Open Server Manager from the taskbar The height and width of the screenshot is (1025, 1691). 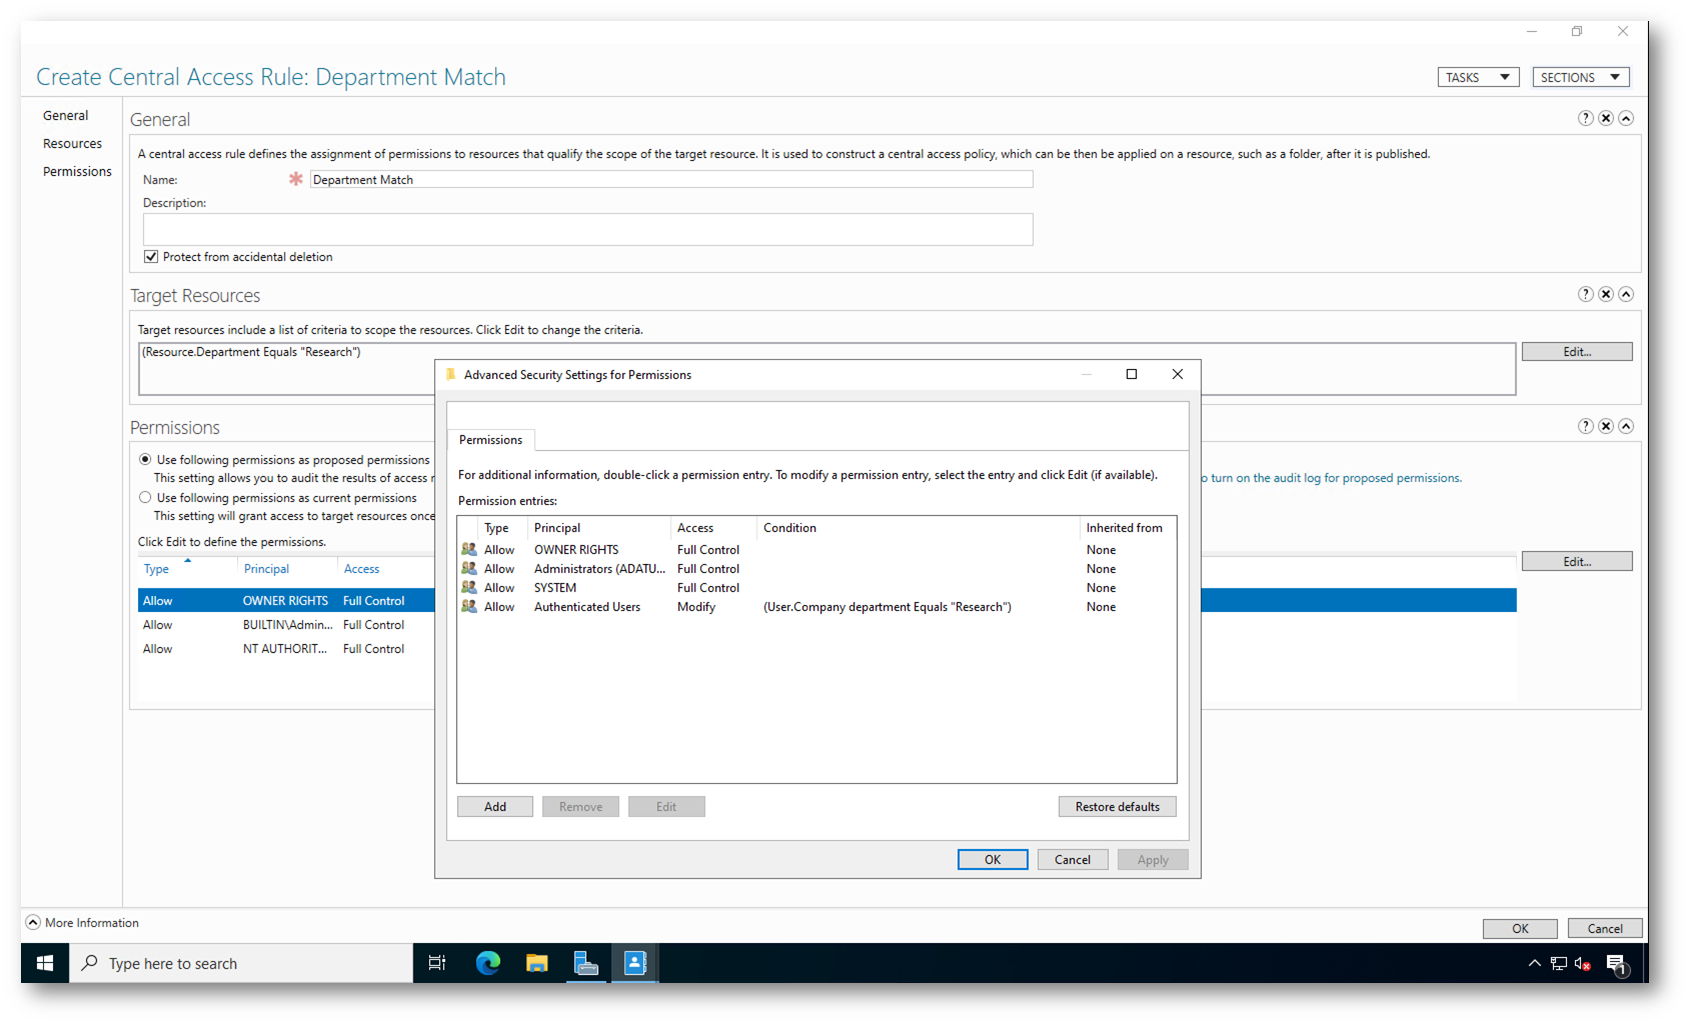586,963
